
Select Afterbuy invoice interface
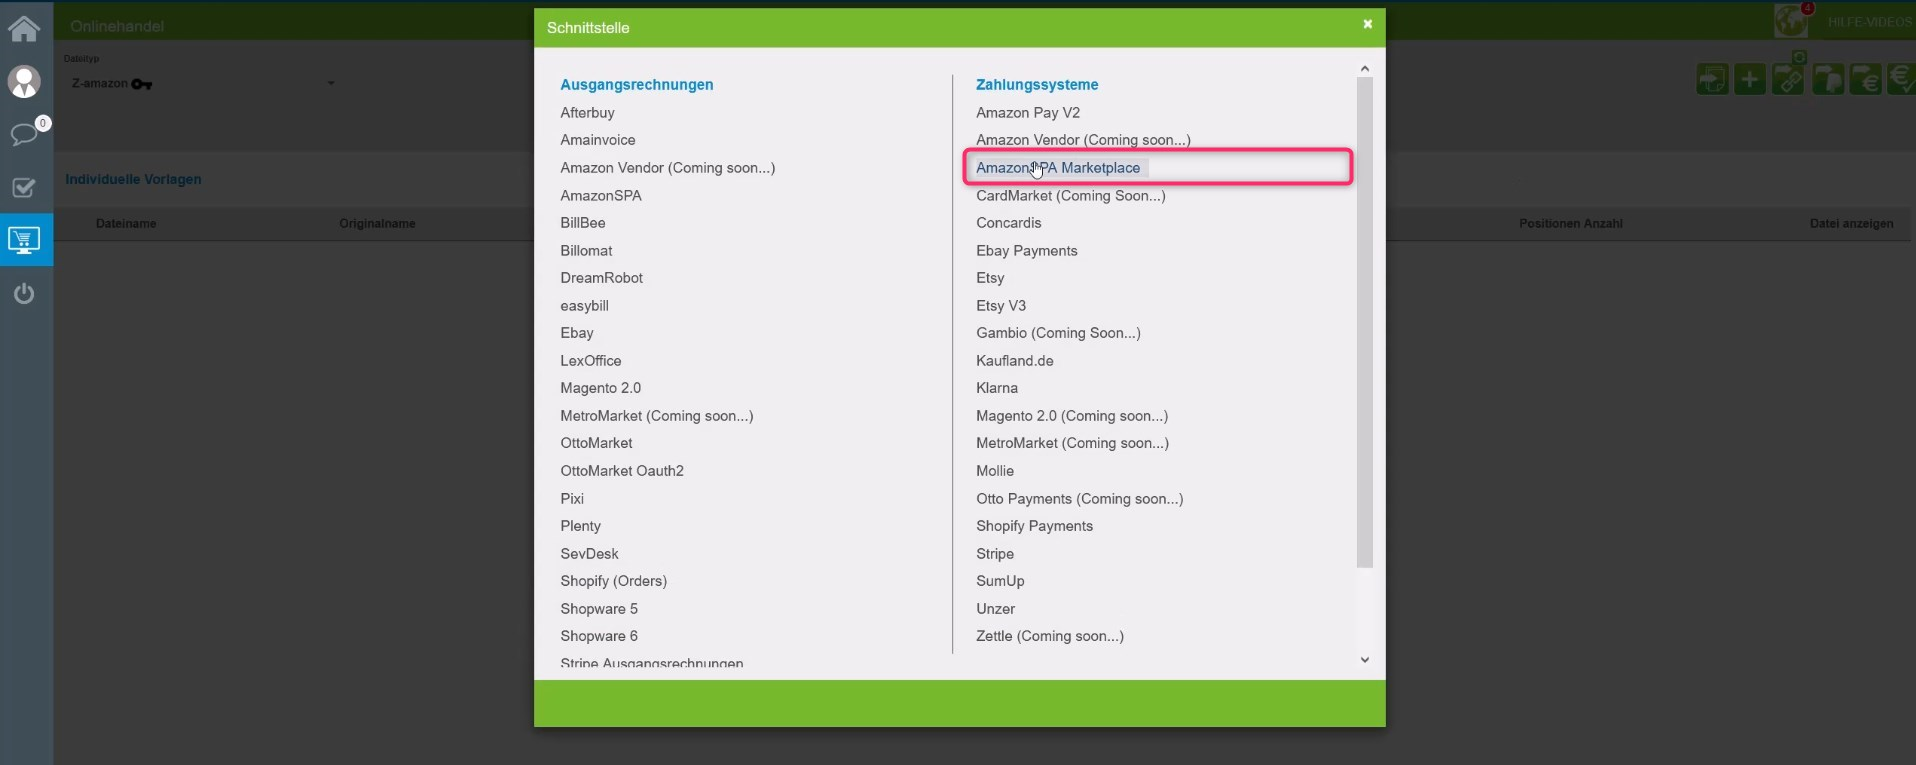point(587,113)
